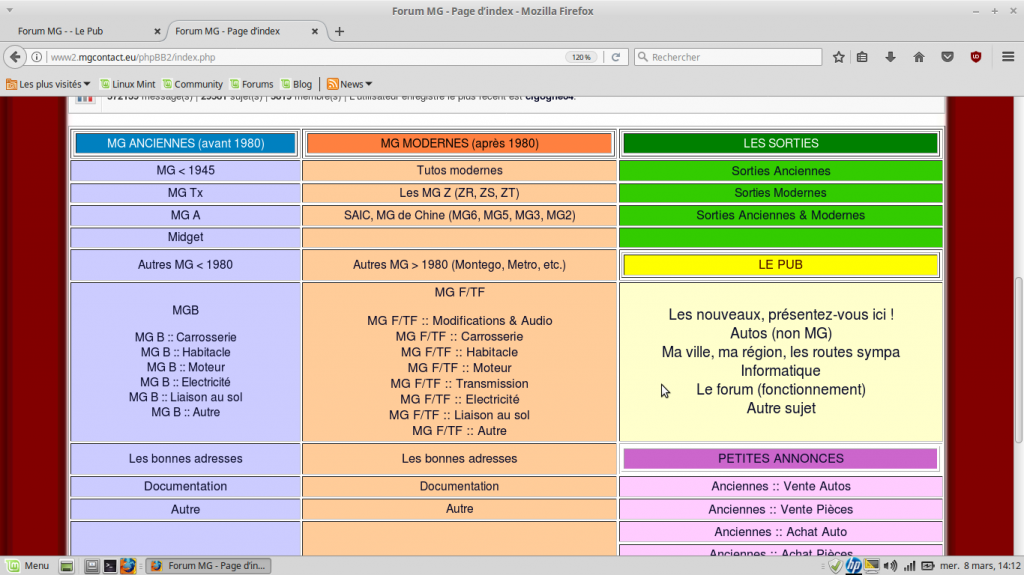The height and width of the screenshot is (575, 1024).
Task: Open the downloads arrow icon
Action: coord(890,57)
